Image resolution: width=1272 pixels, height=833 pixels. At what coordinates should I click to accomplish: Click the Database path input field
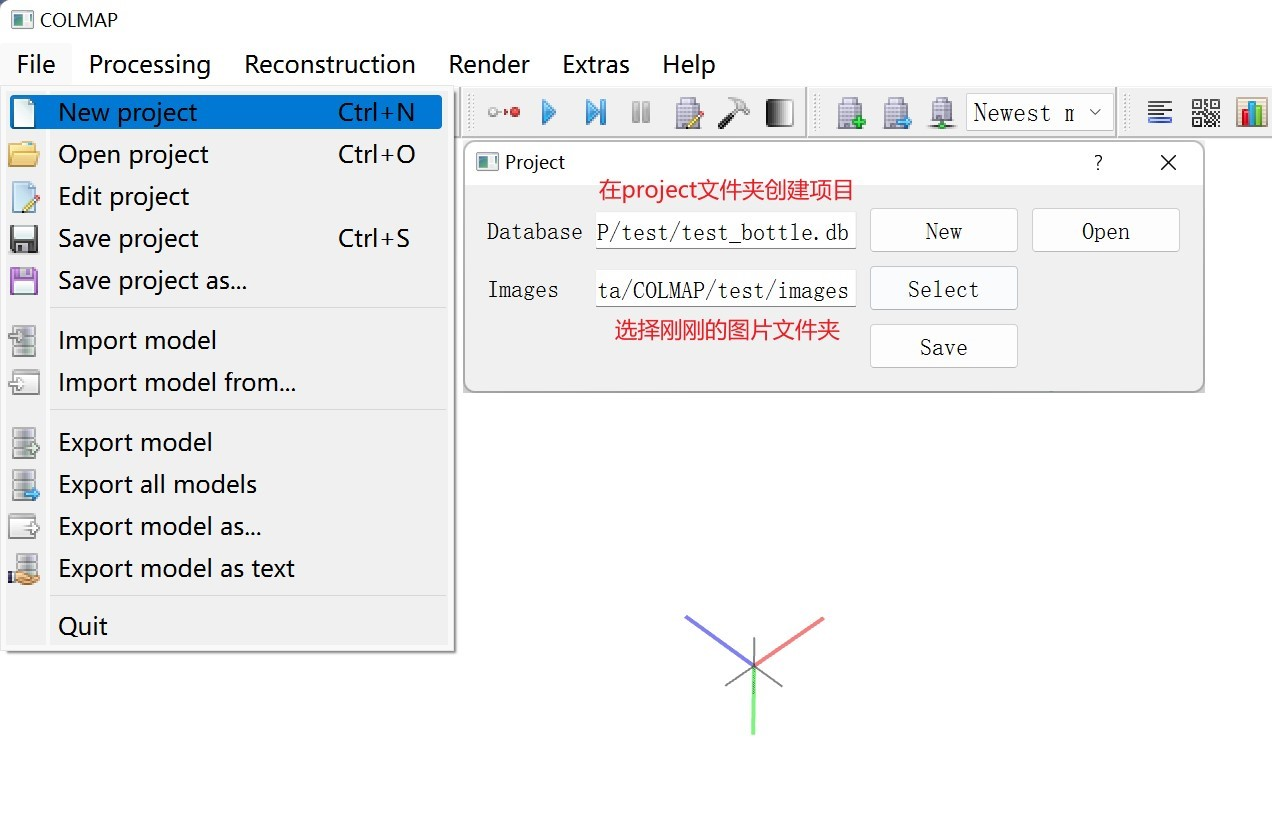tap(725, 232)
